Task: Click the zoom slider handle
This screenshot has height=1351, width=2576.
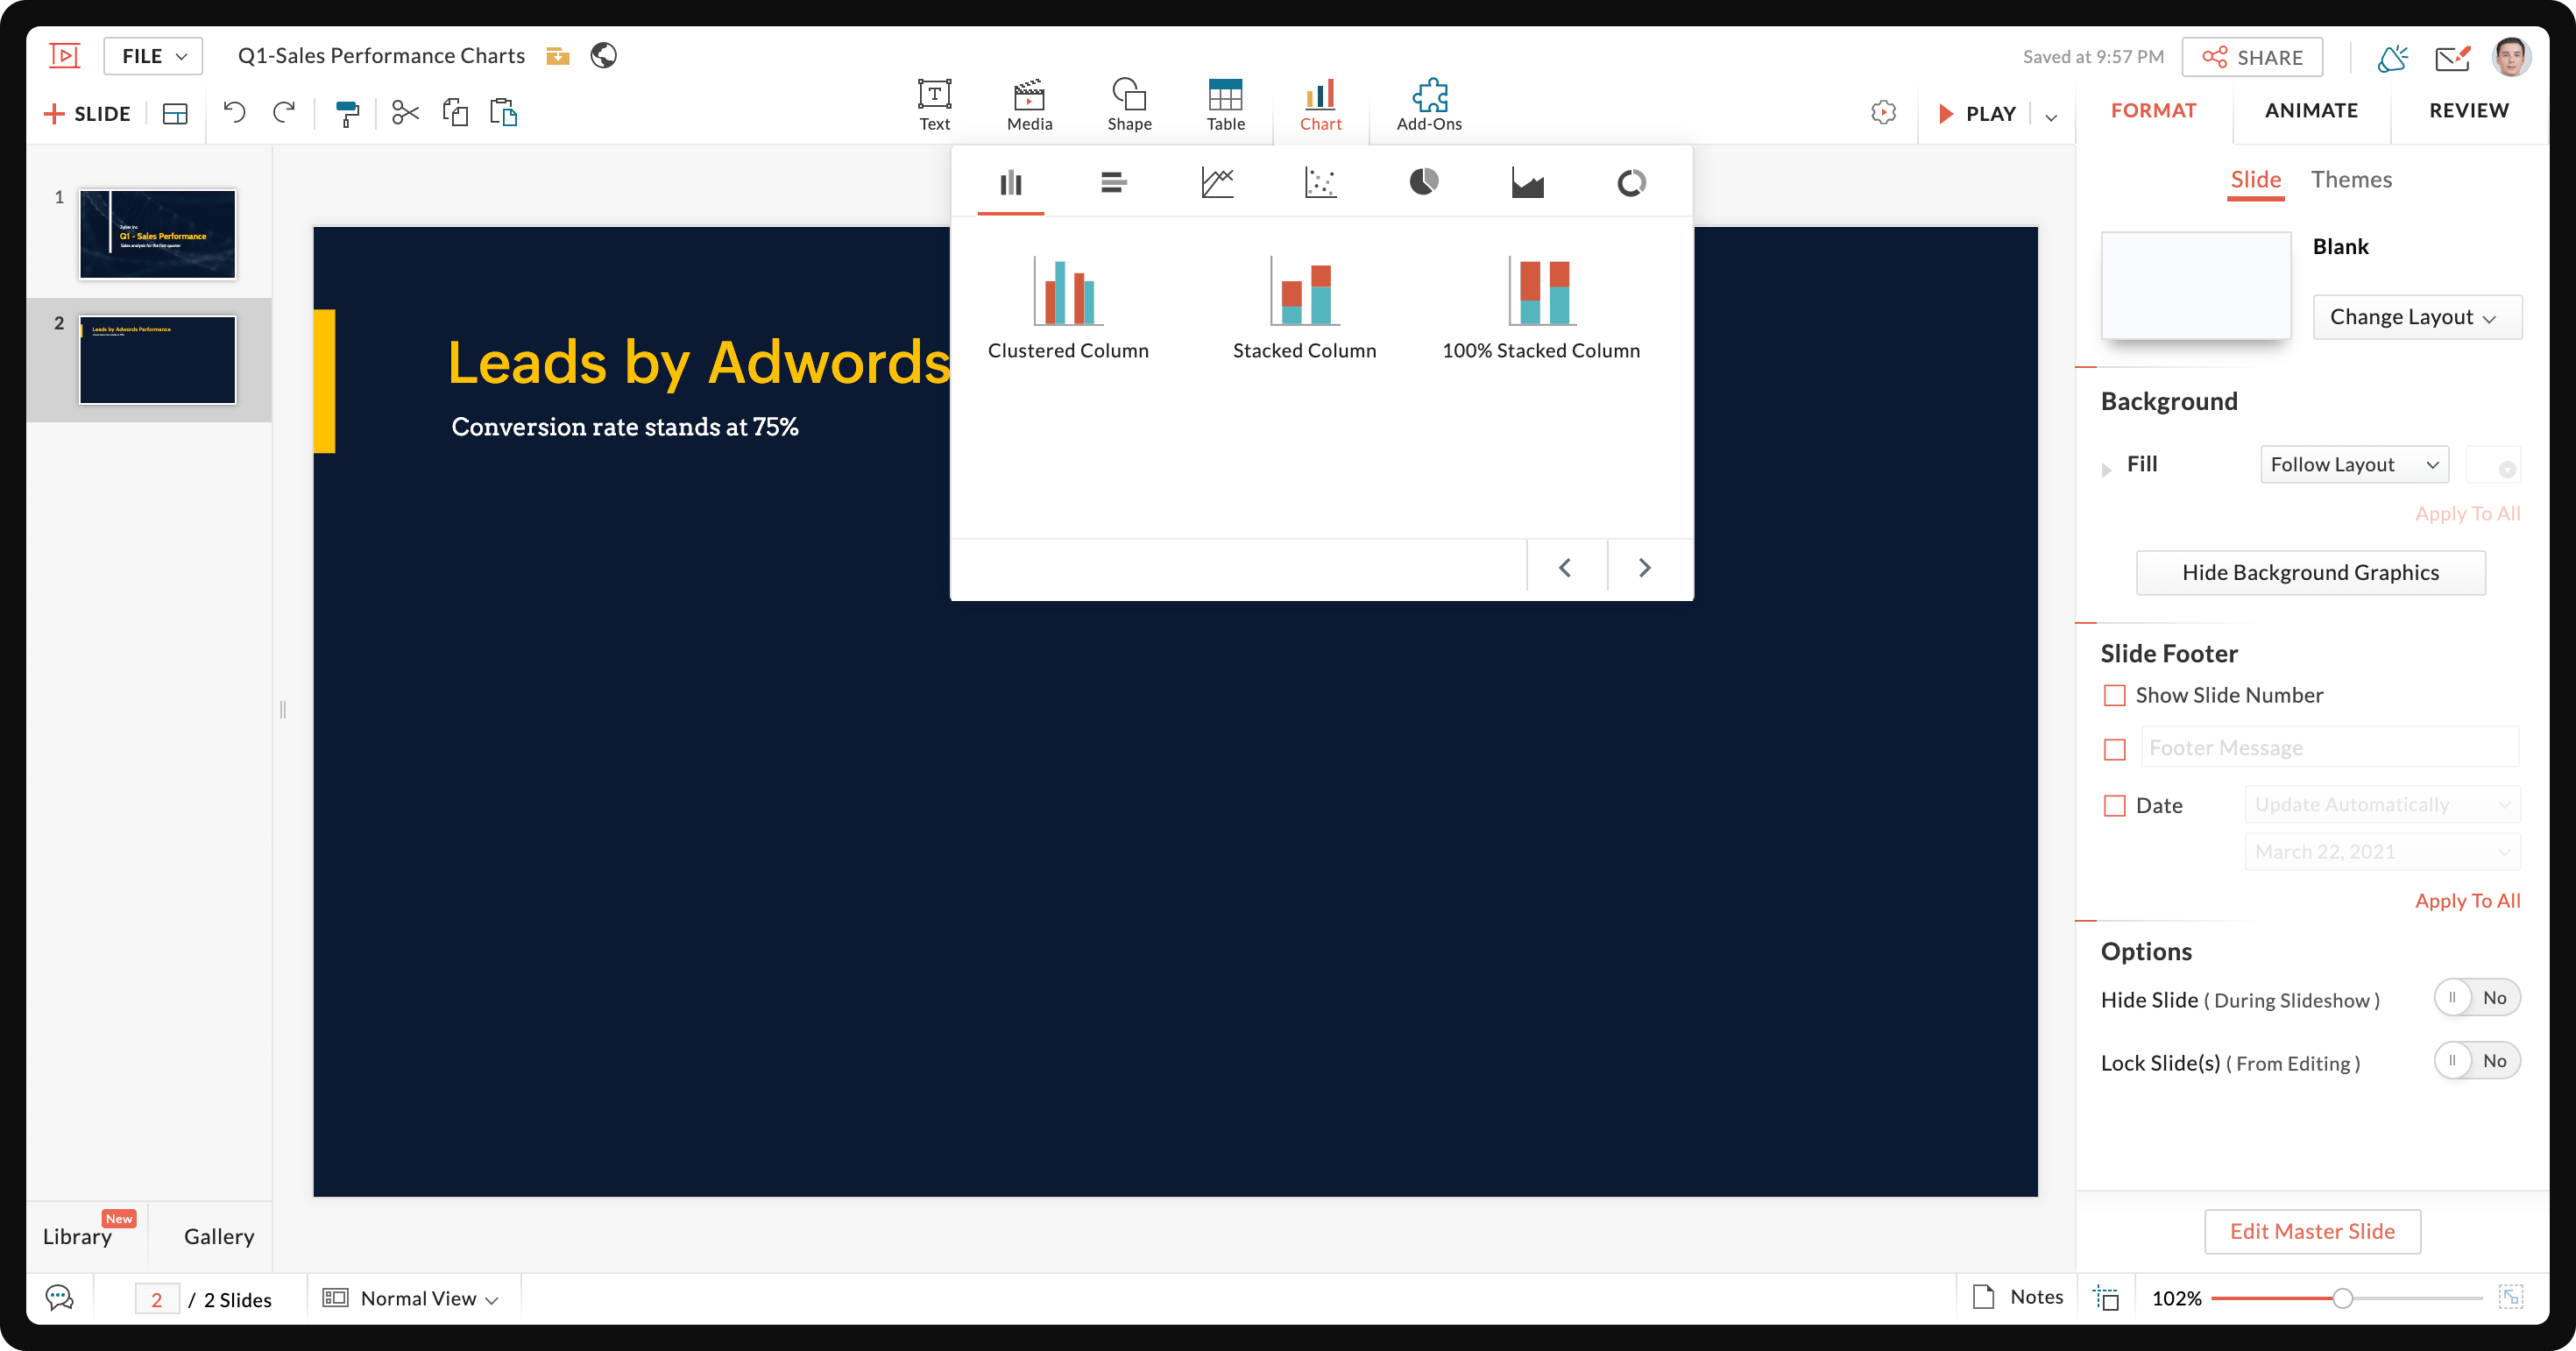Action: coord(2342,1298)
